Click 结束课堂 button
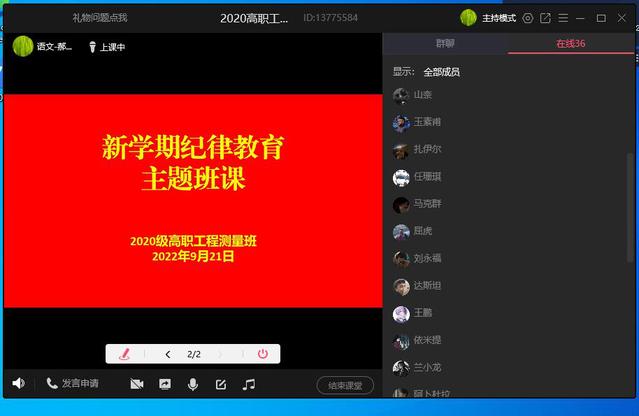 coord(345,385)
